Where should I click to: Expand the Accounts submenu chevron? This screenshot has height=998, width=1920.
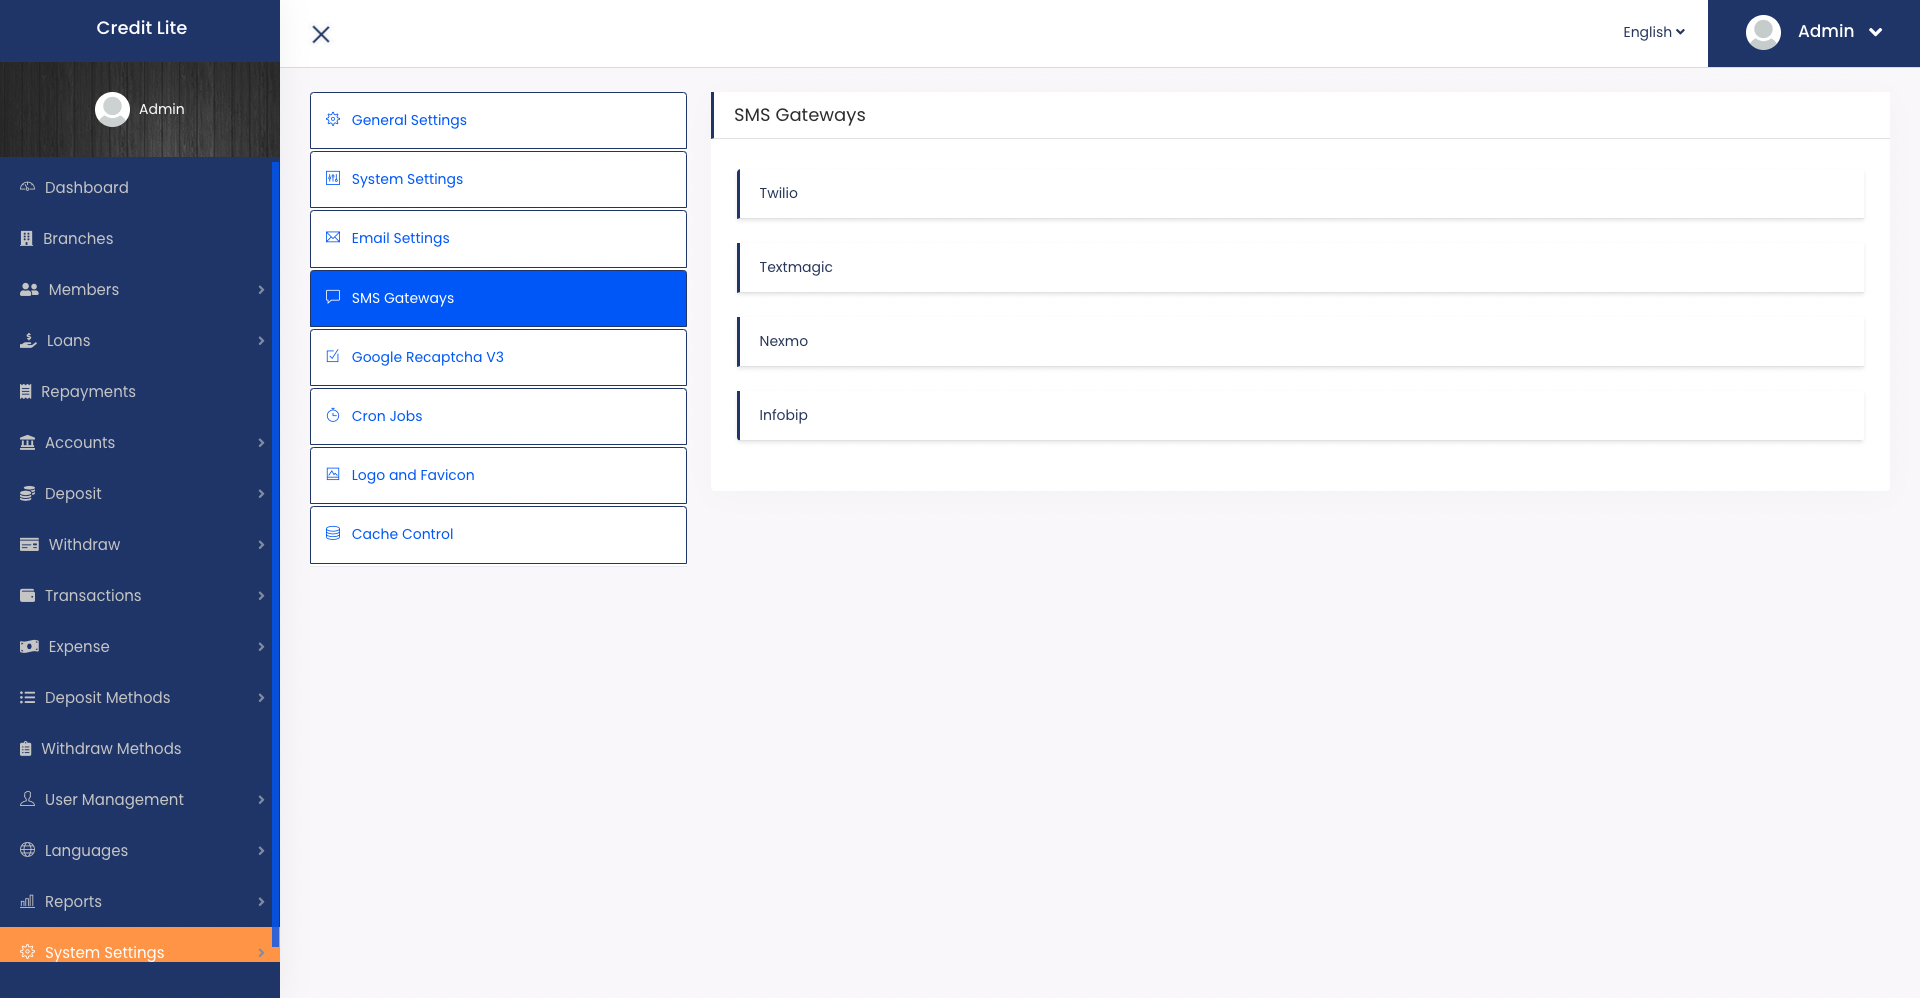tap(261, 442)
